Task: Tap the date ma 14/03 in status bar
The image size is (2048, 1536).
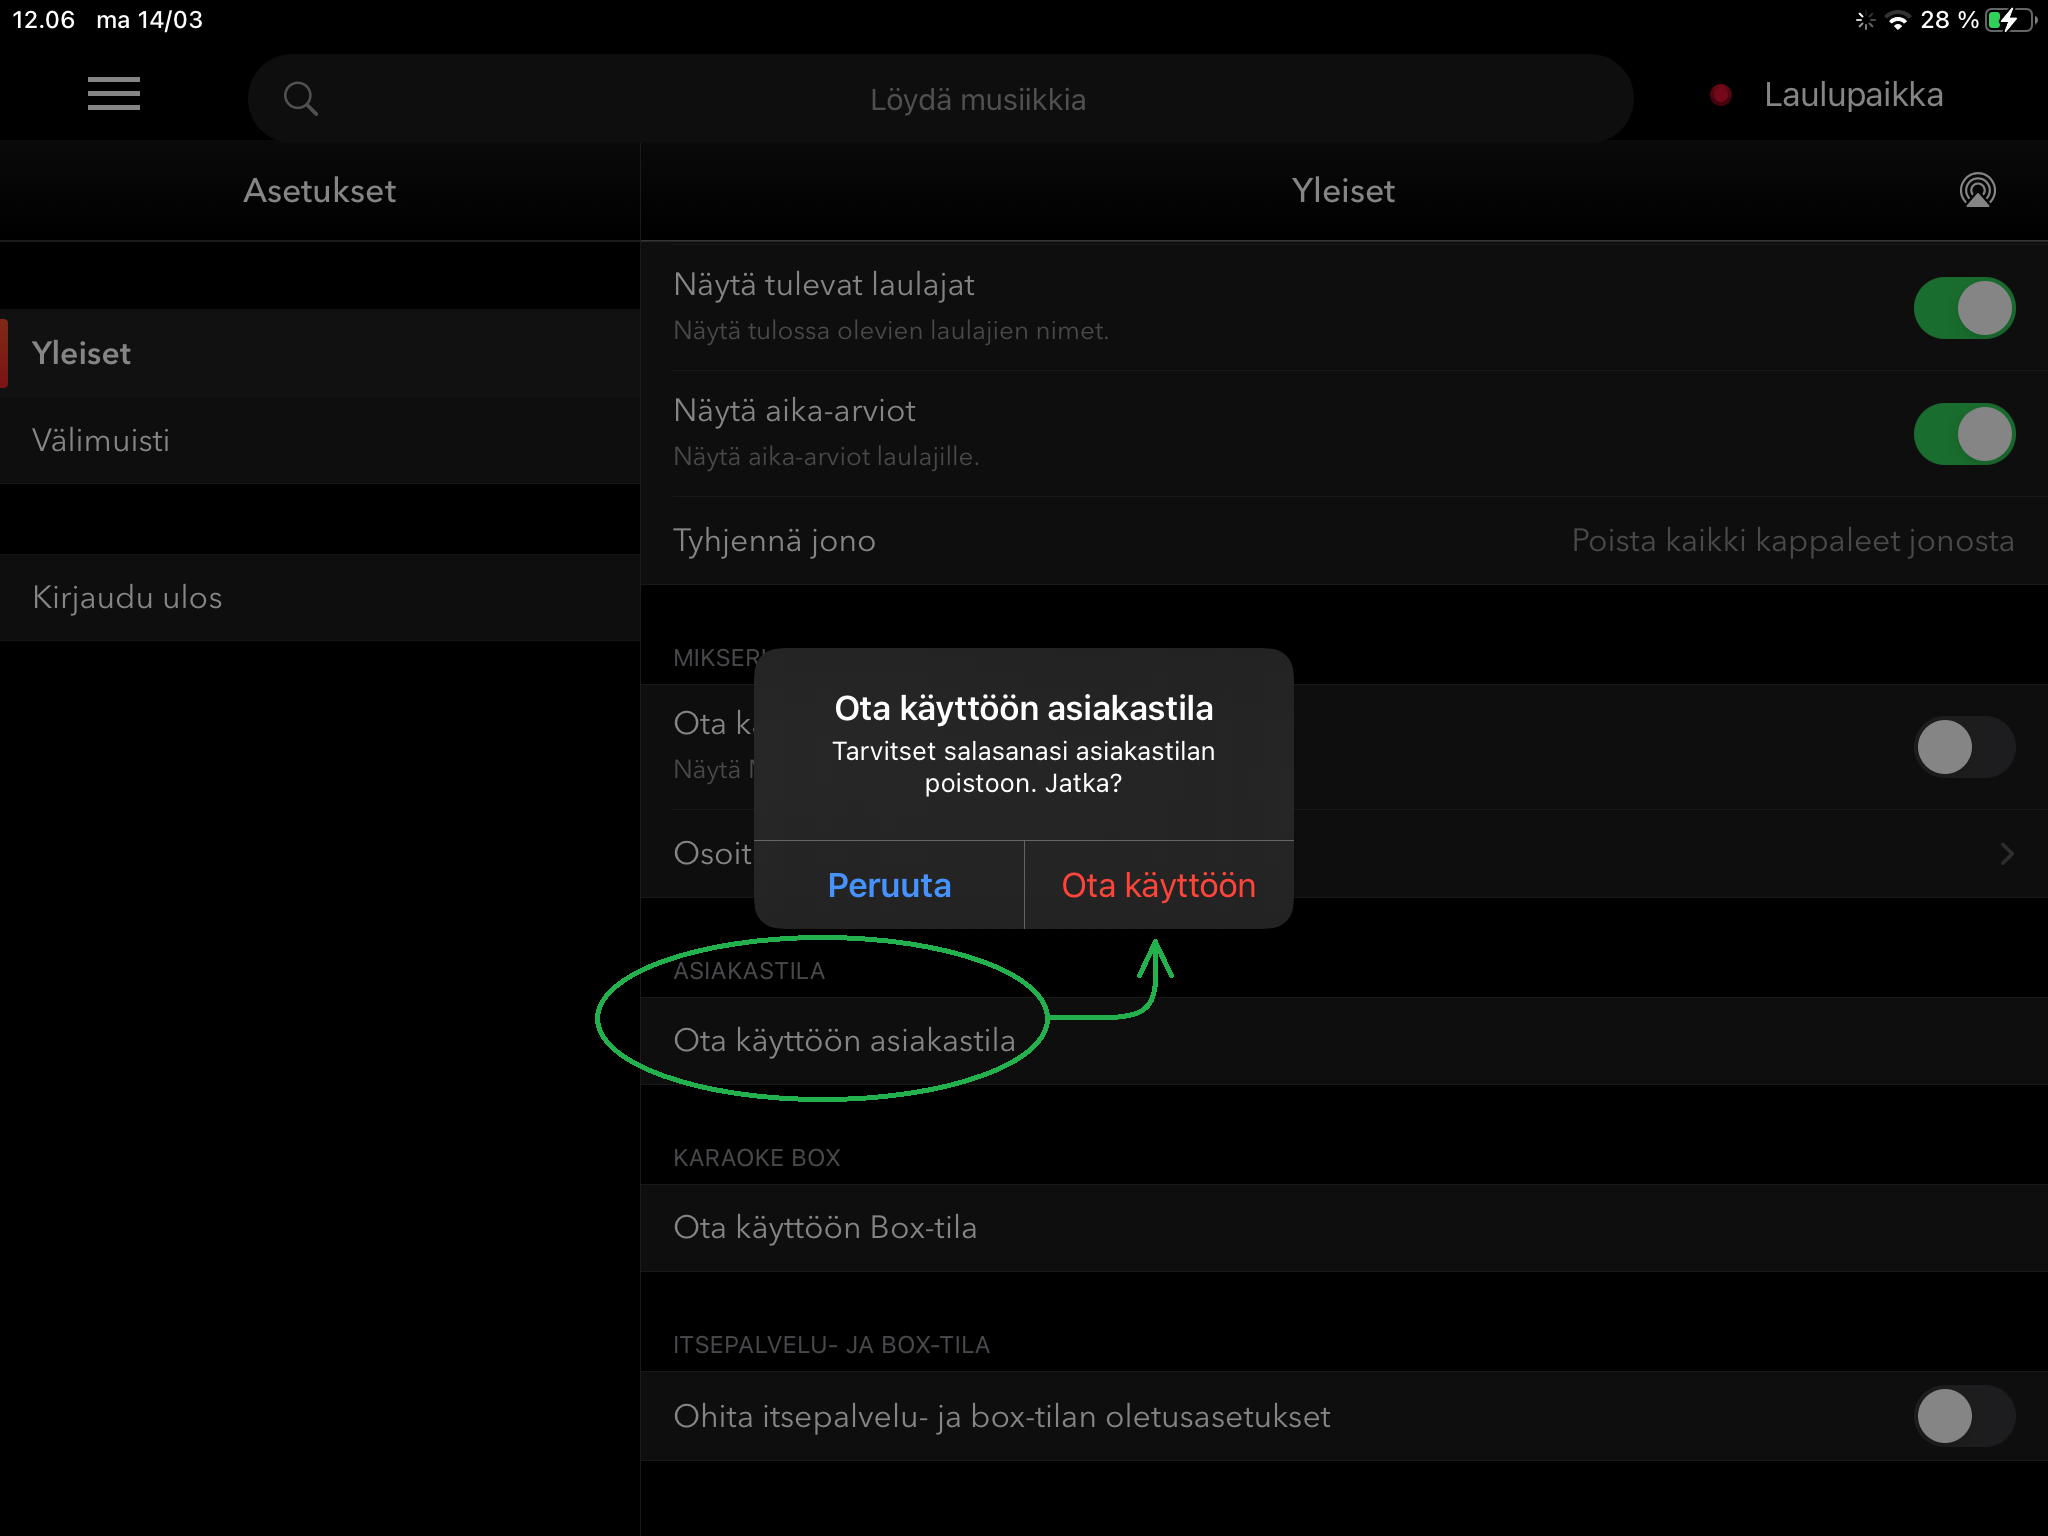Action: point(149,20)
